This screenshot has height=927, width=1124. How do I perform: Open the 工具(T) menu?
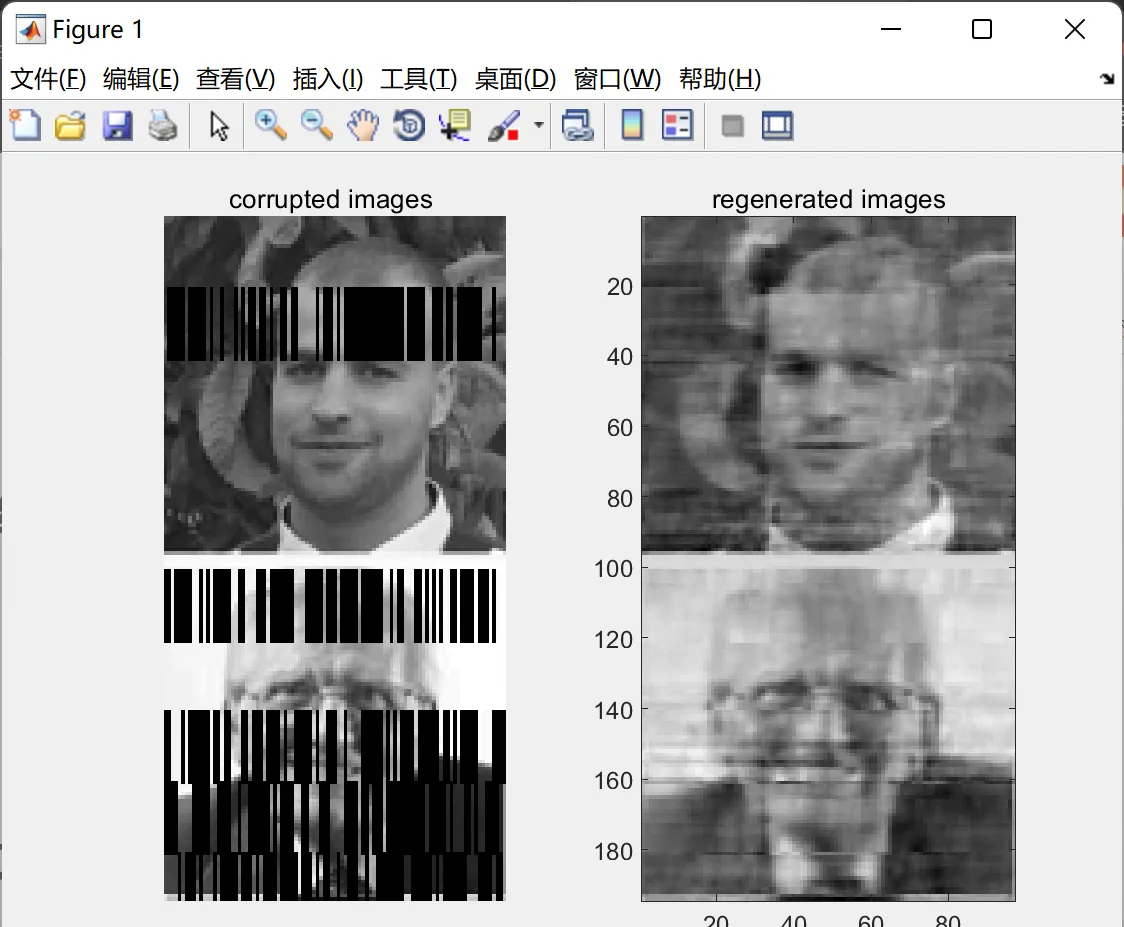tap(419, 79)
